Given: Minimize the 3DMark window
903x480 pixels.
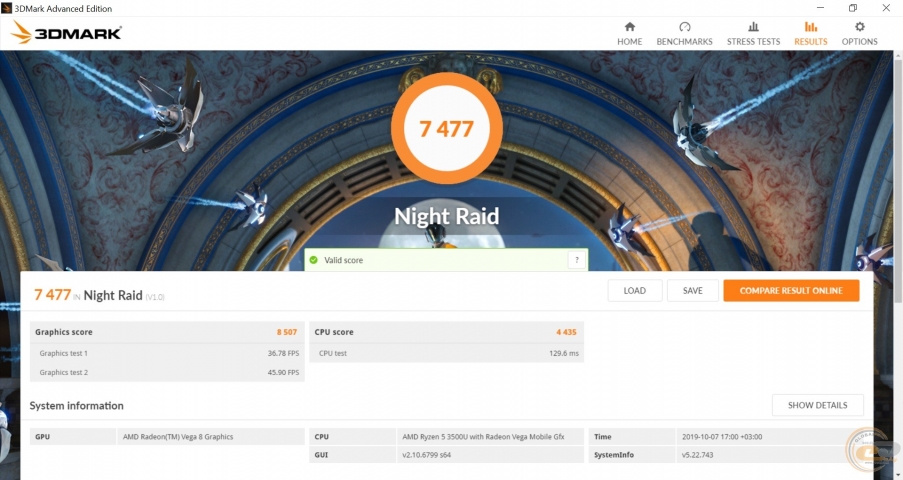Looking at the screenshot, I should (820, 7).
